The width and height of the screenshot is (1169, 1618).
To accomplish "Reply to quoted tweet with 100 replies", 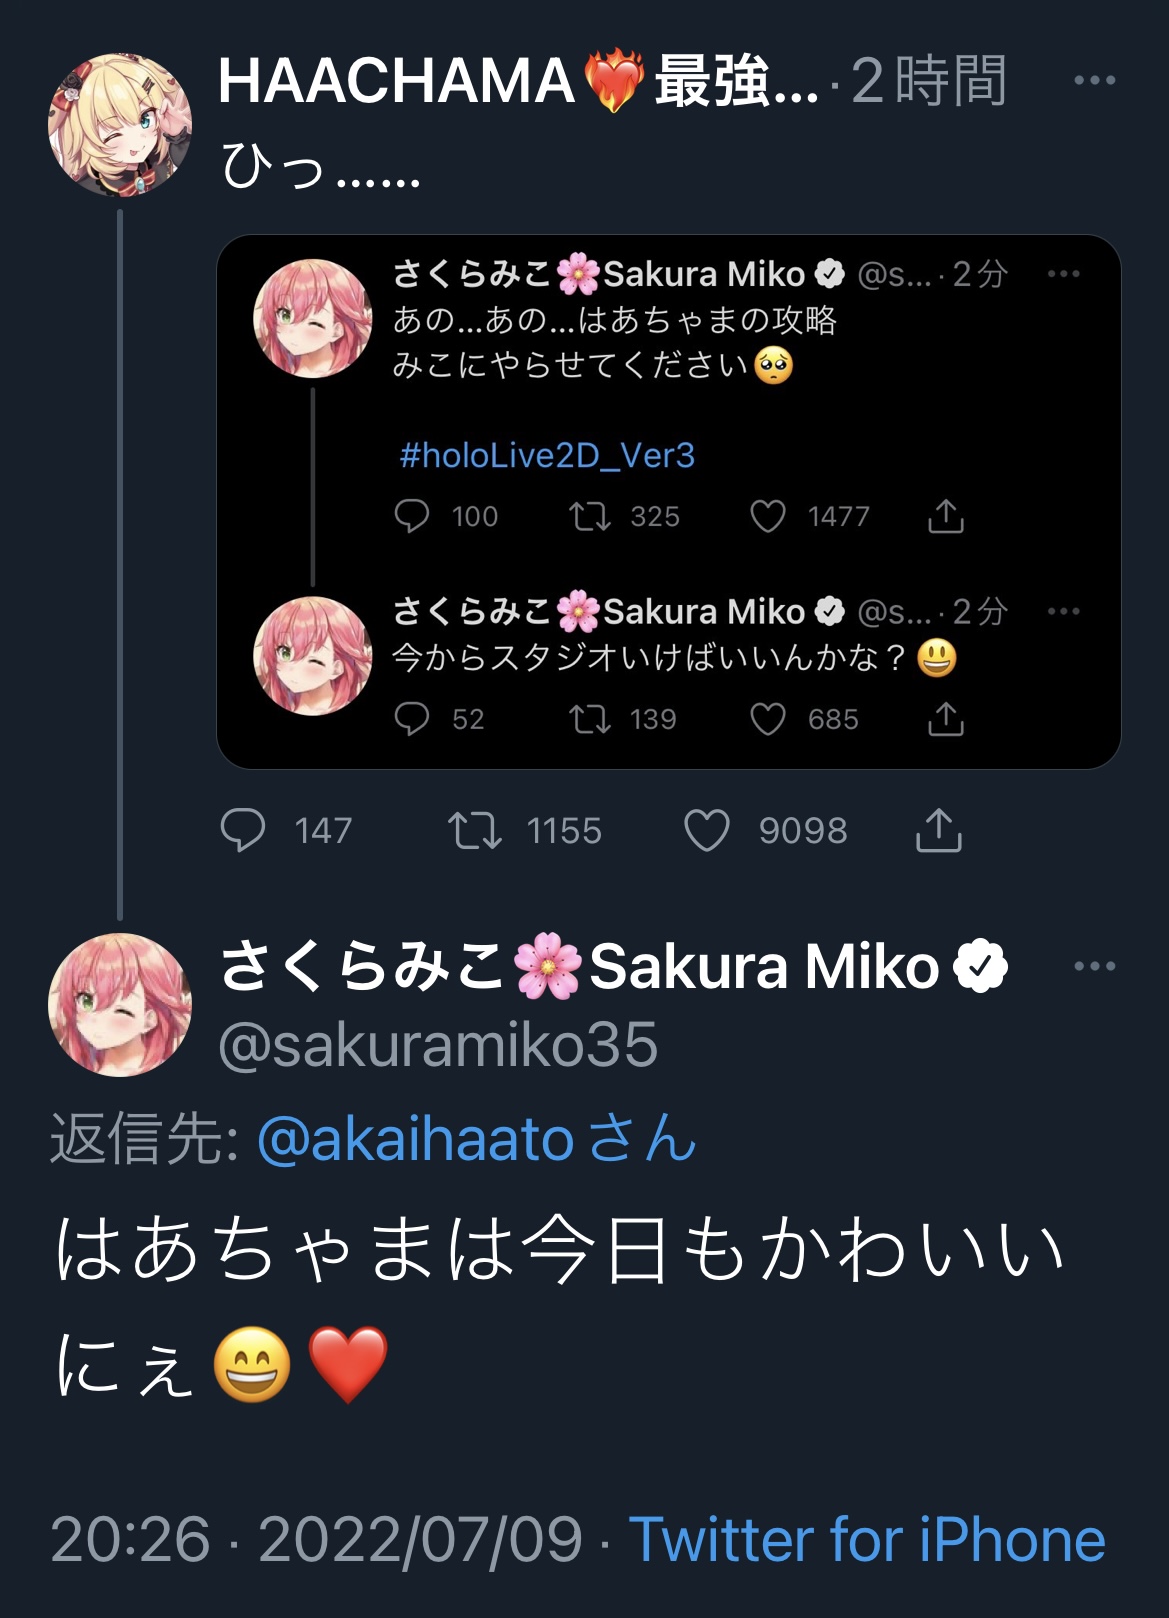I will pos(412,516).
